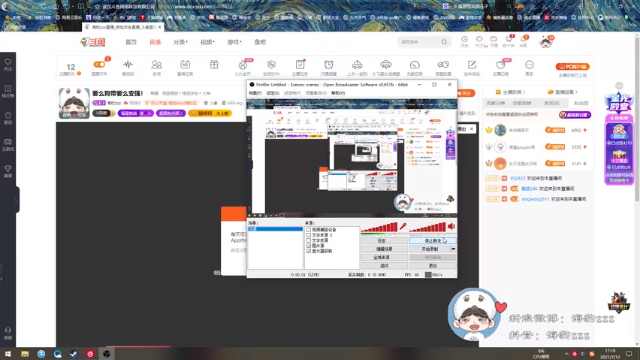Click the OBS Stop Streaming button
640x360 pixels.
(433, 241)
